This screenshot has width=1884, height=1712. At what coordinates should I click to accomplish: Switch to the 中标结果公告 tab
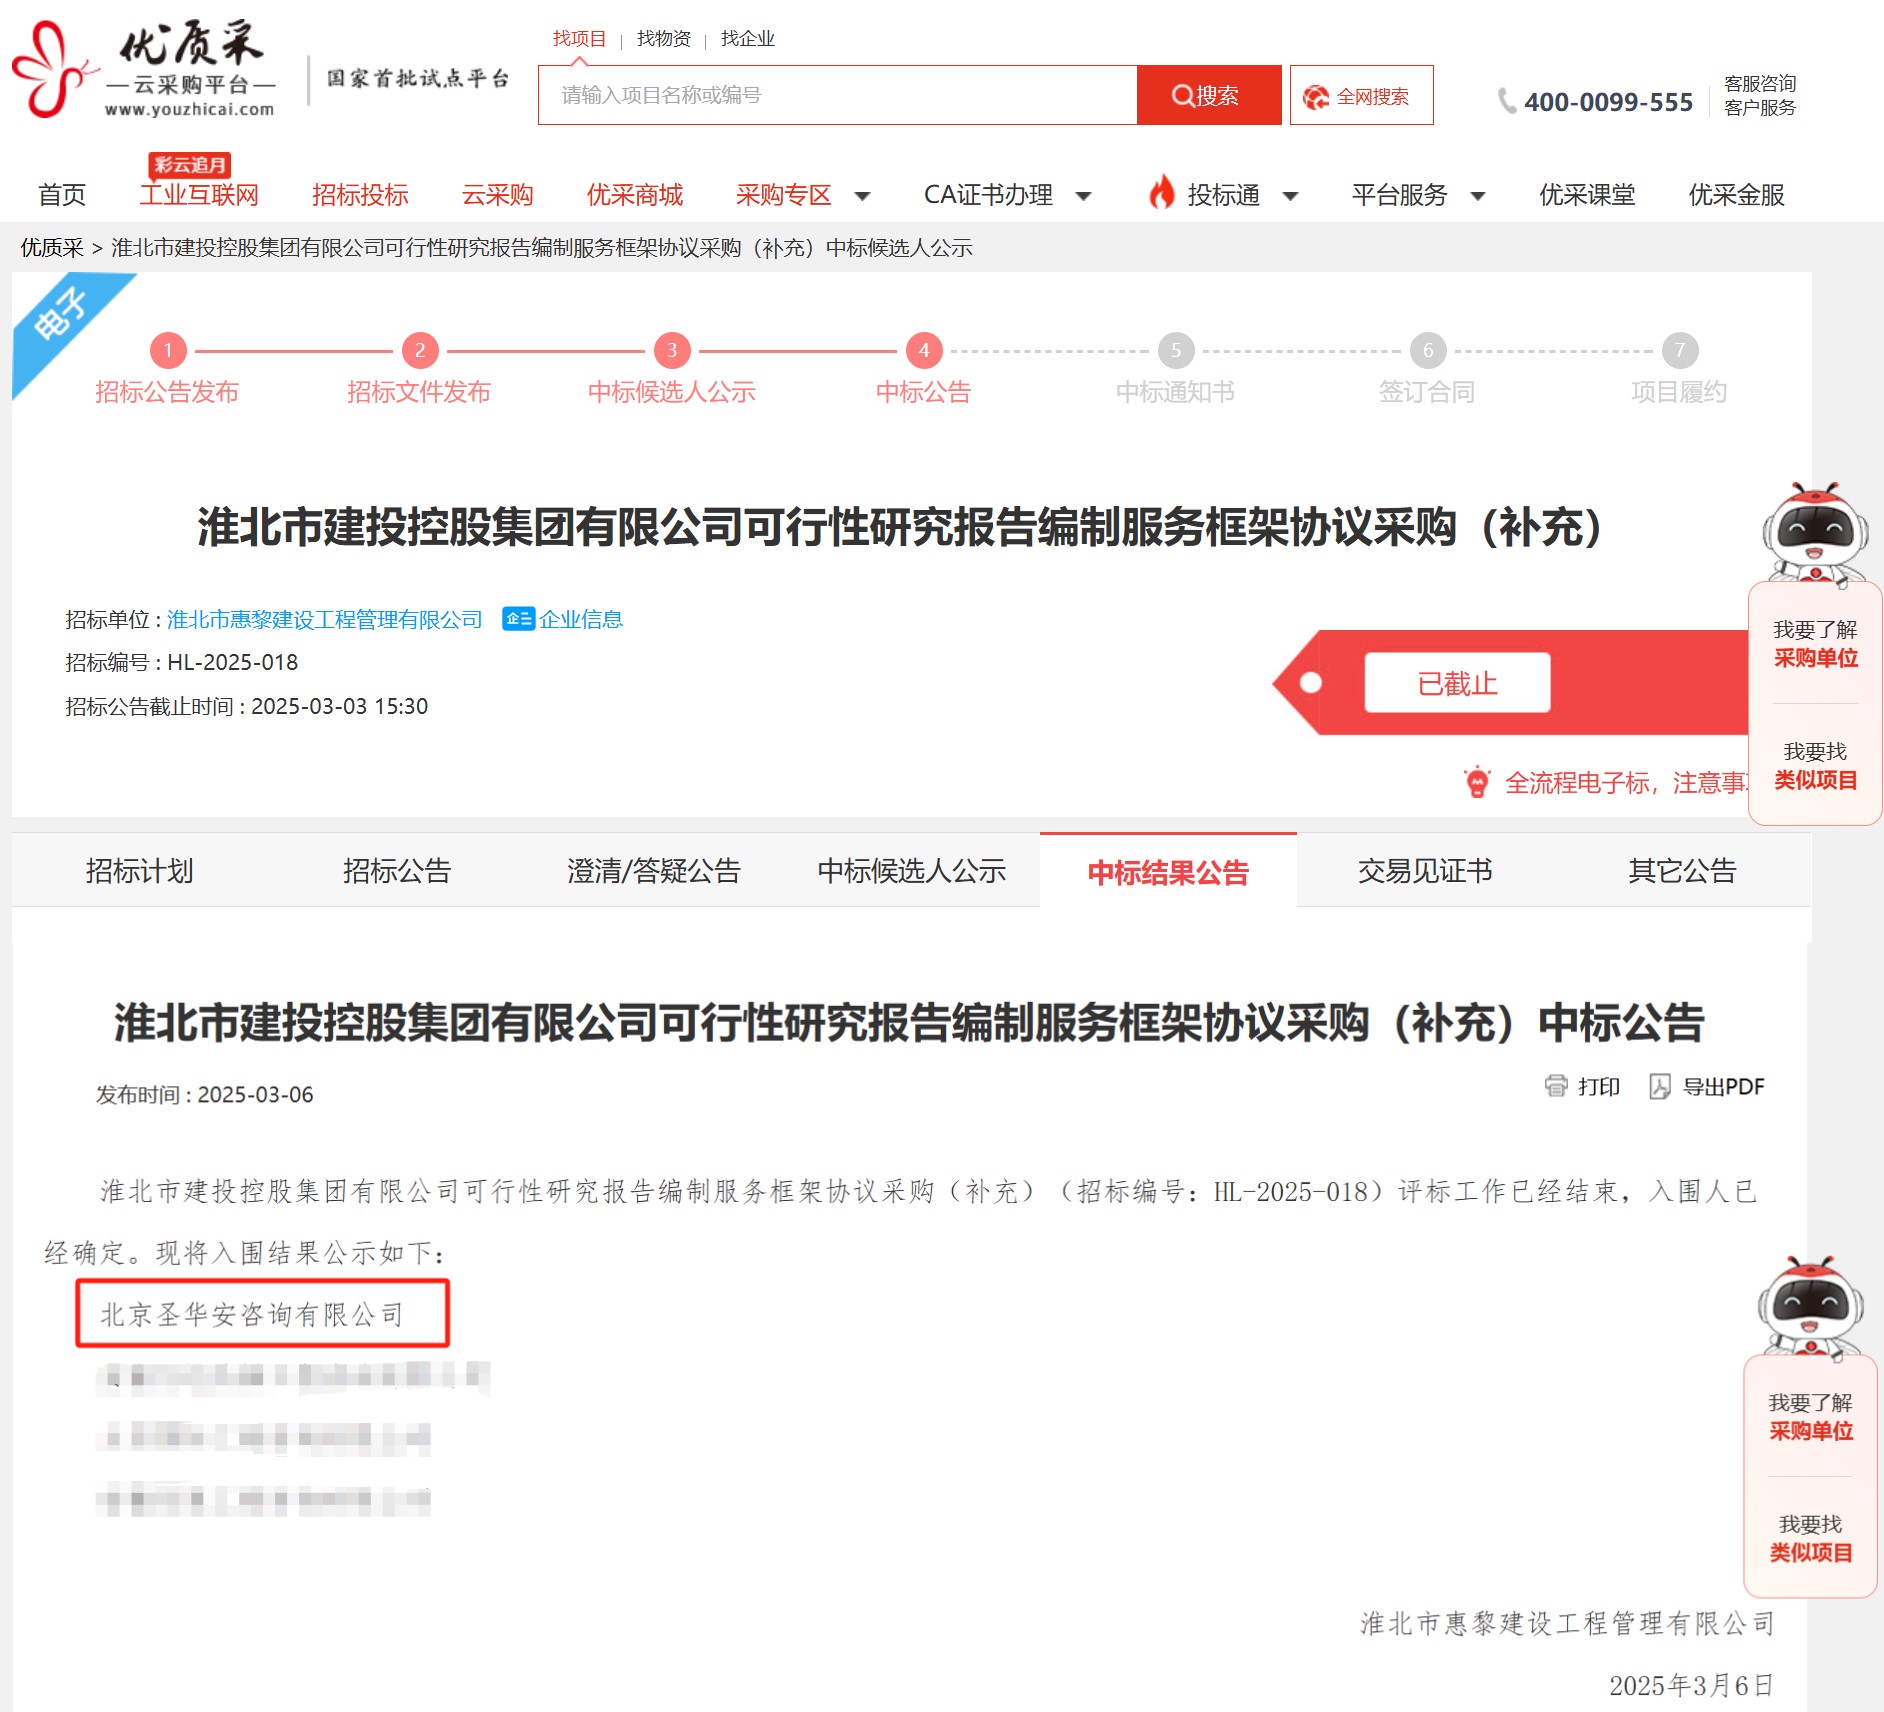point(1168,872)
